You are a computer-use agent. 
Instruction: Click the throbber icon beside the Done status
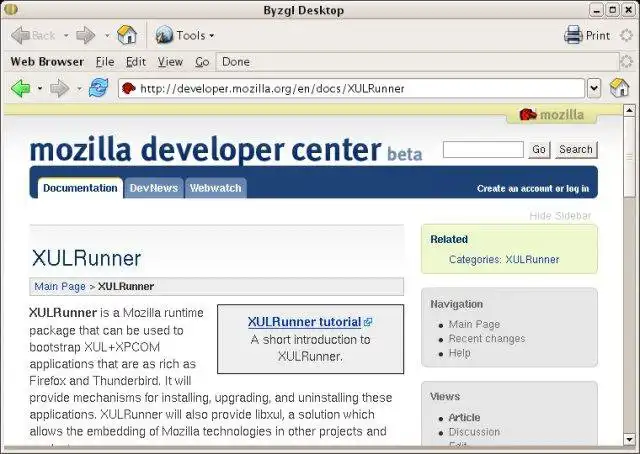pos(627,62)
